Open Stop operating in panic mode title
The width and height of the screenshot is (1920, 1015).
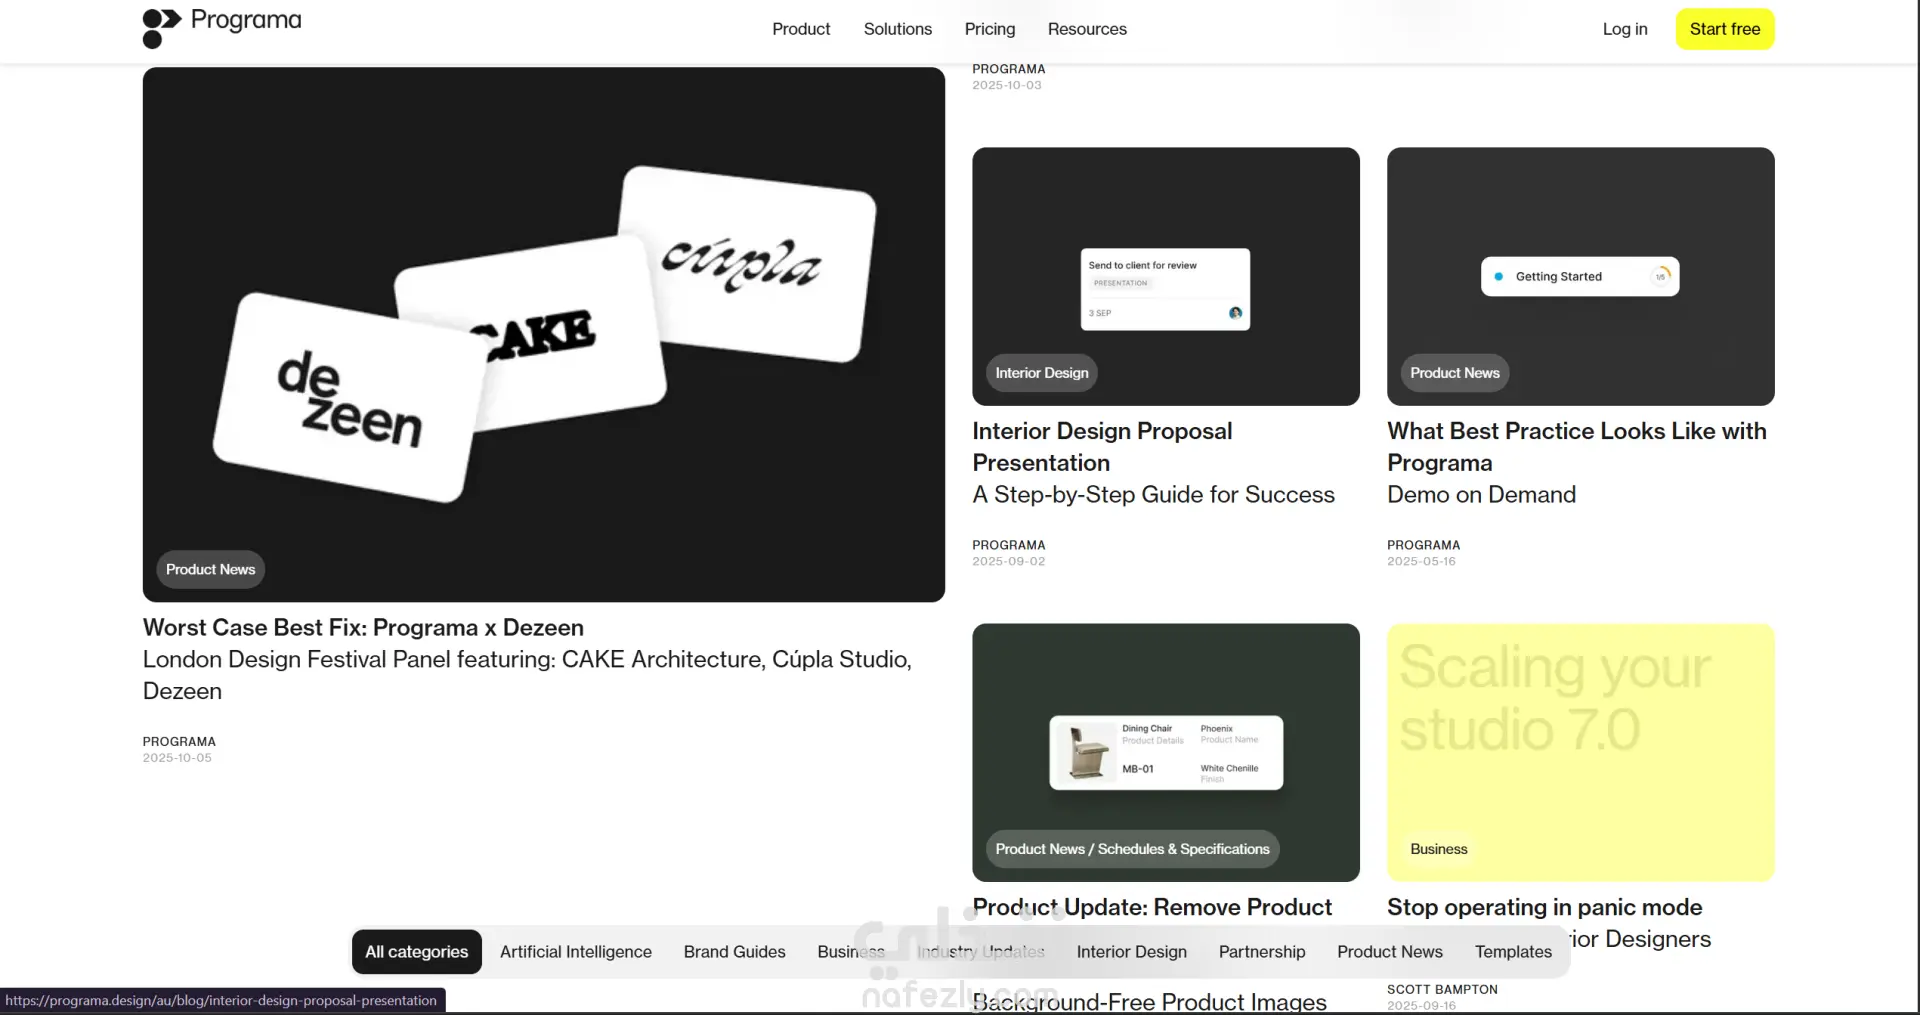click(x=1545, y=908)
